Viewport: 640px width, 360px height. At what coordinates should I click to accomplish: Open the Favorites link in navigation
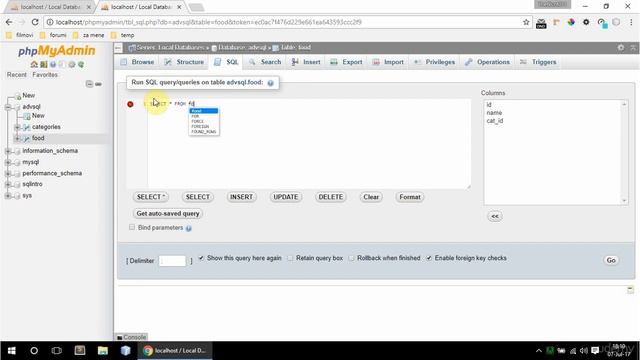[x=45, y=75]
